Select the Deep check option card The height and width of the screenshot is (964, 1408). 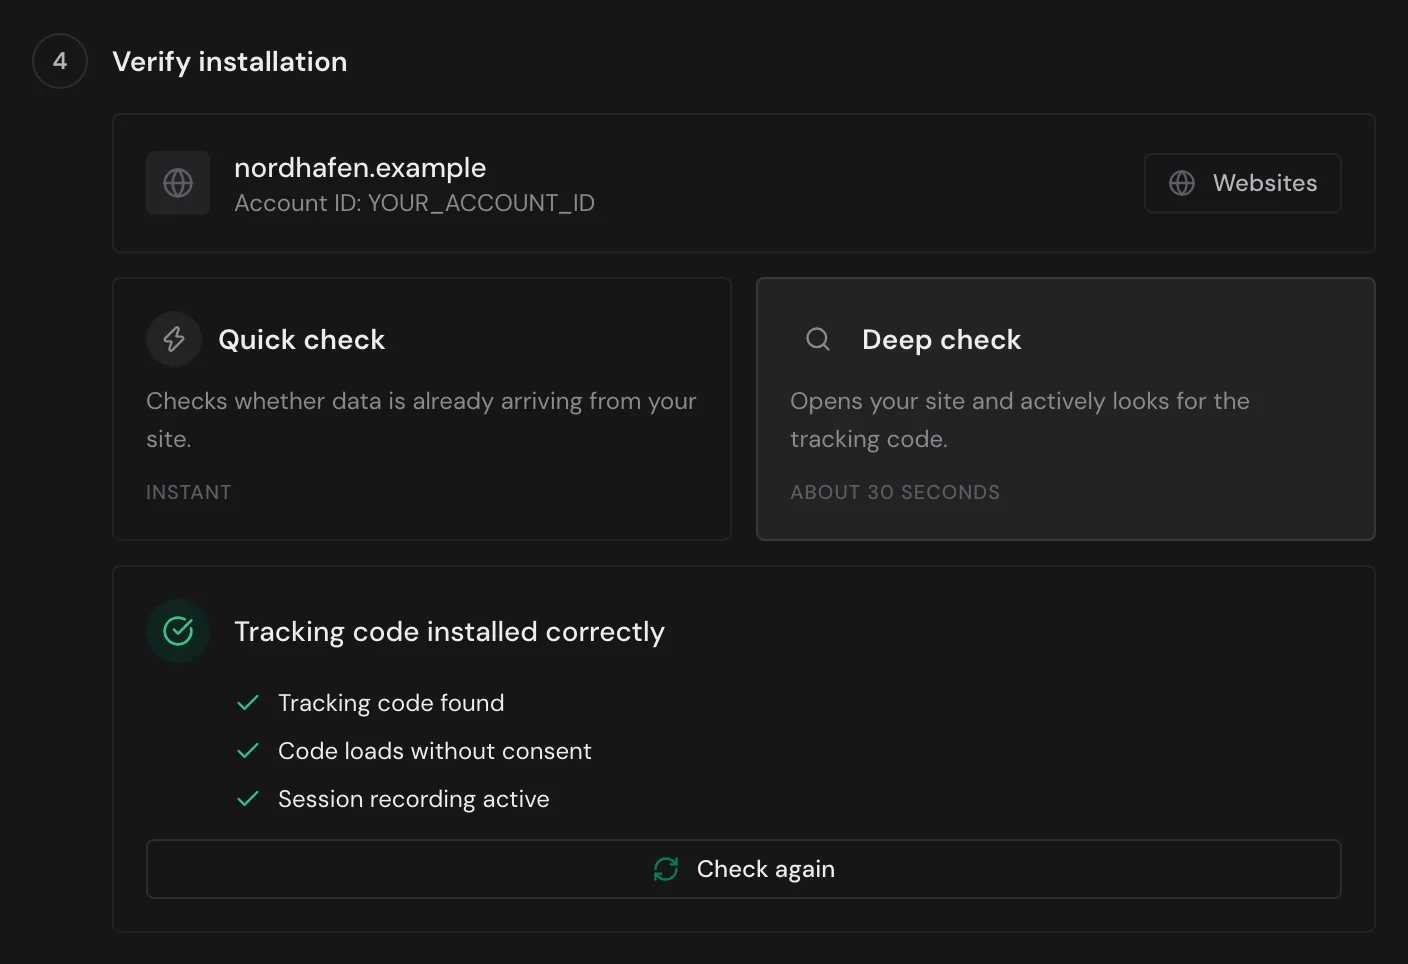point(1066,409)
